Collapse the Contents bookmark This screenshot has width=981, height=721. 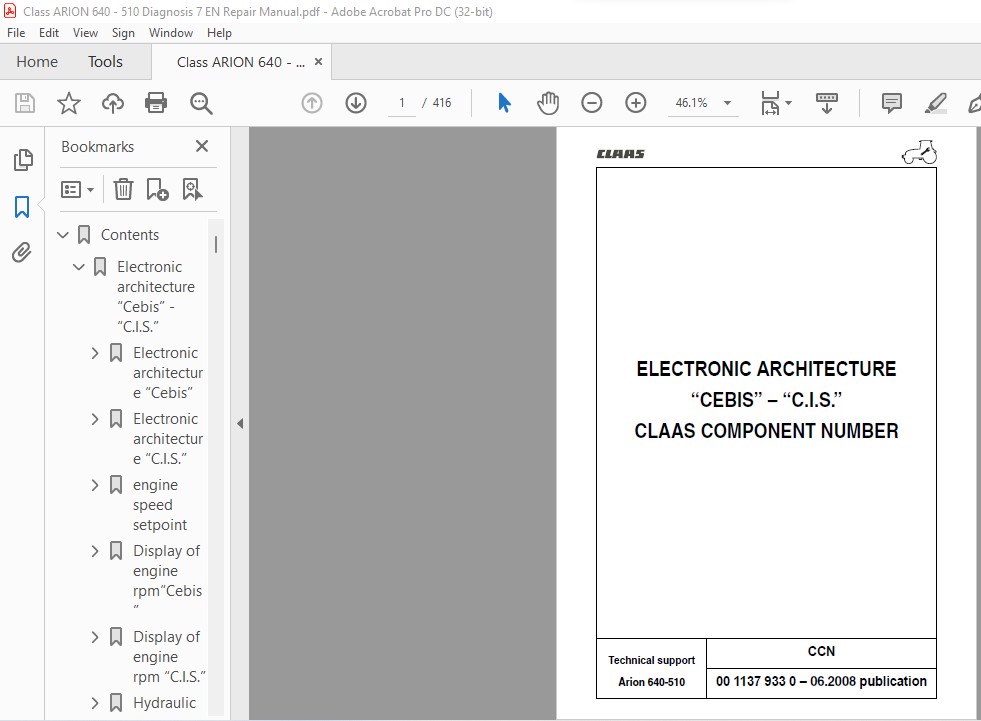[x=63, y=235]
